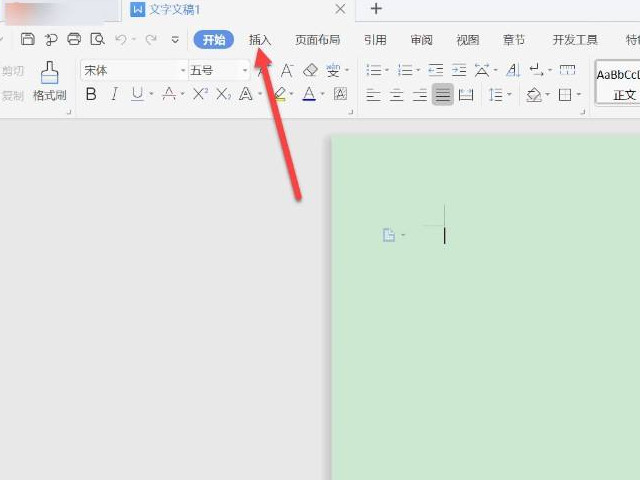Open the font name dropdown (宋体)
The width and height of the screenshot is (640, 480).
pyautogui.click(x=183, y=71)
